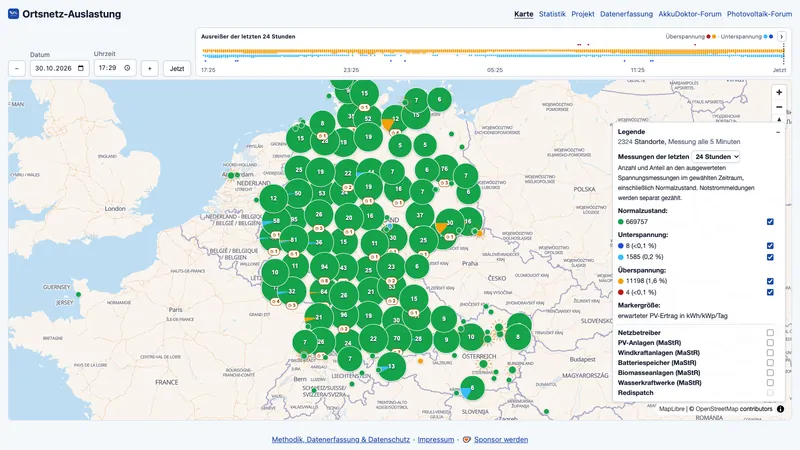This screenshot has height=450, width=800.
Task: Enable the Netzbetreiber layer checkbox
Action: (x=770, y=333)
